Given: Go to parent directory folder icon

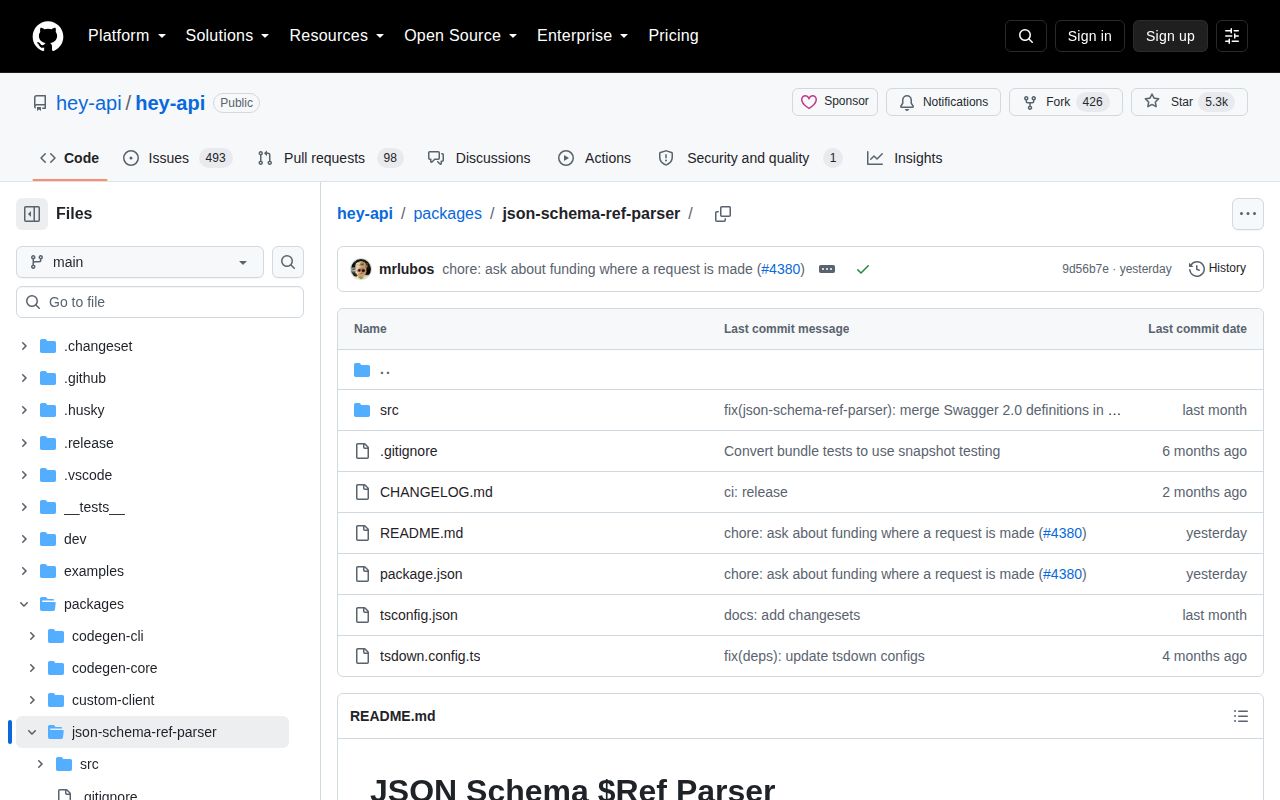Looking at the screenshot, I should point(362,370).
